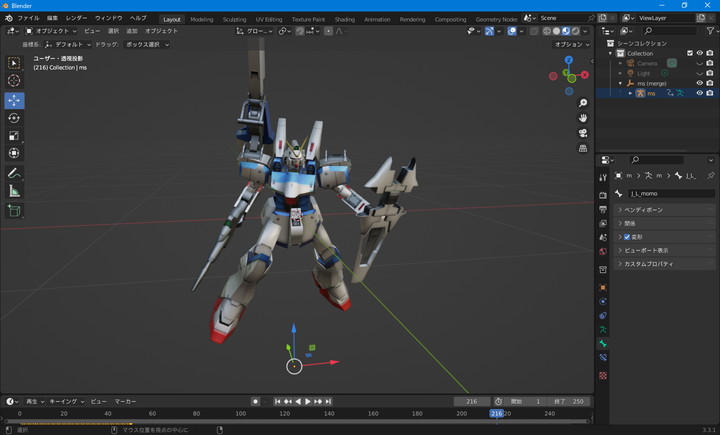
Task: Toggle the 変形 checkbox
Action: pyautogui.click(x=627, y=237)
